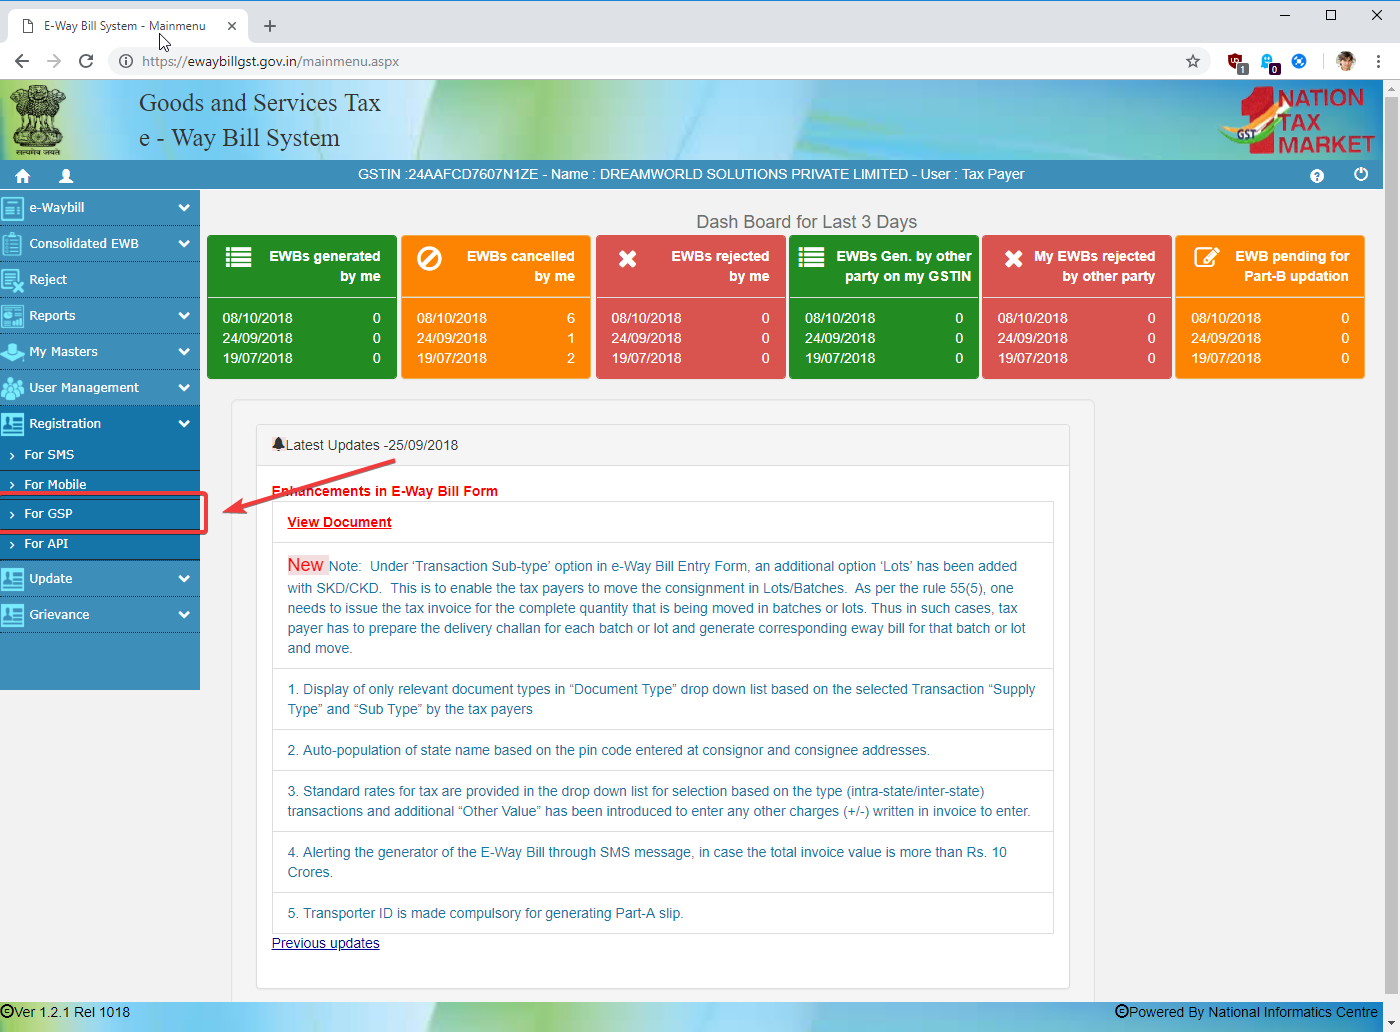
Task: Click the My Masters sidebar icon
Action: (x=12, y=352)
